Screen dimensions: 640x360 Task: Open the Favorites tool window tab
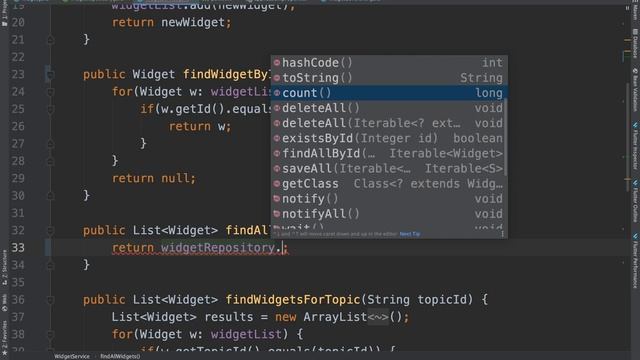pyautogui.click(x=4, y=338)
